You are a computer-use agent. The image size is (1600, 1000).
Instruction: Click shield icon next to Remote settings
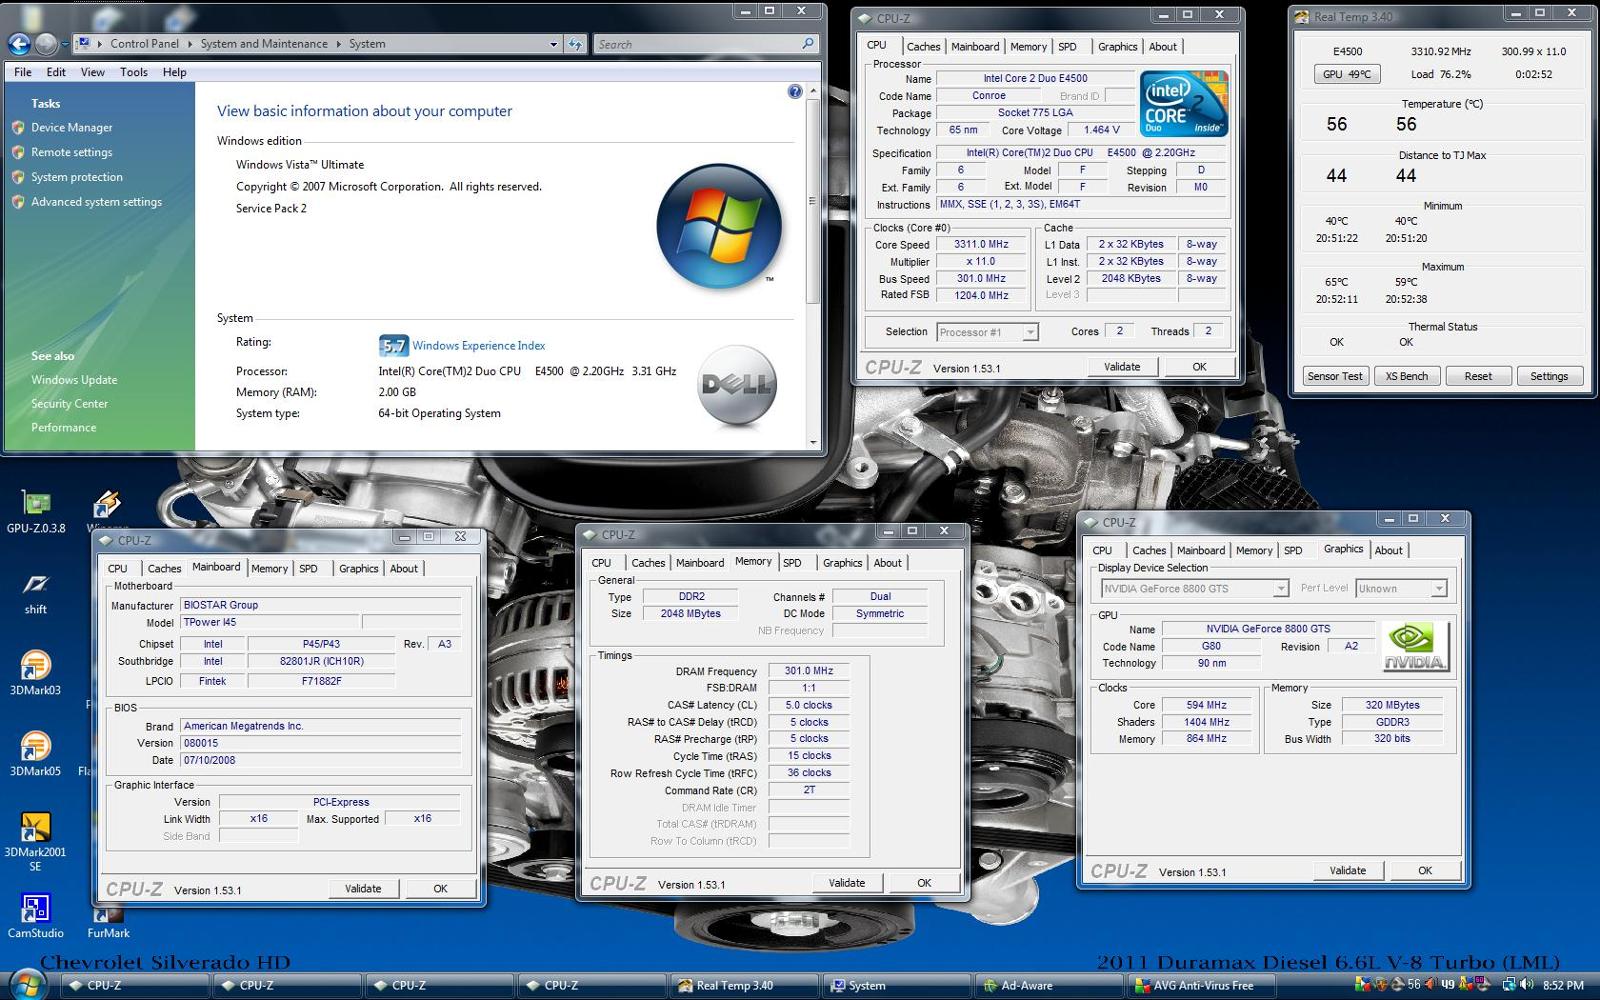point(18,152)
